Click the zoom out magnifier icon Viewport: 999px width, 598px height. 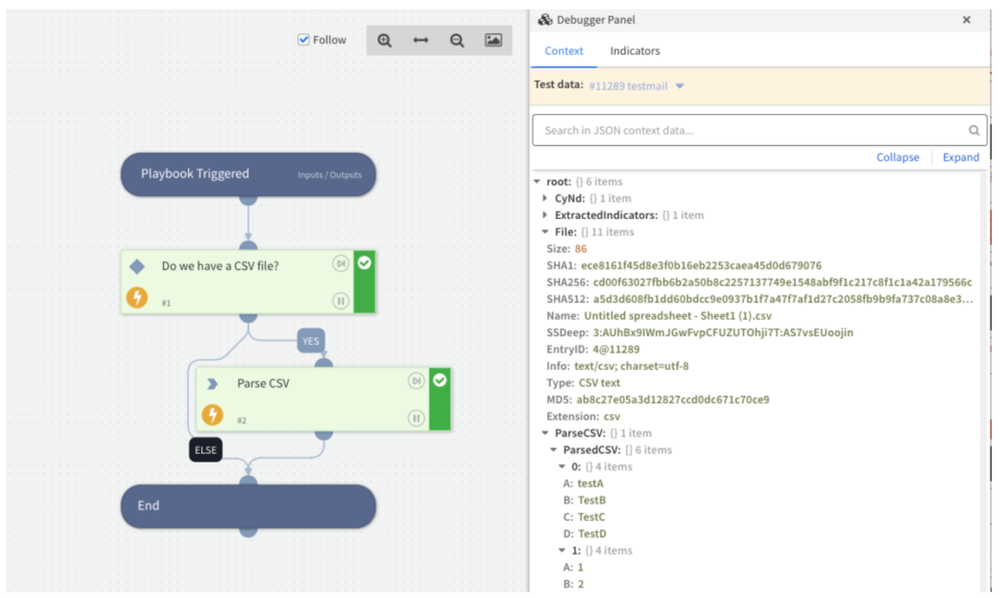coord(457,40)
